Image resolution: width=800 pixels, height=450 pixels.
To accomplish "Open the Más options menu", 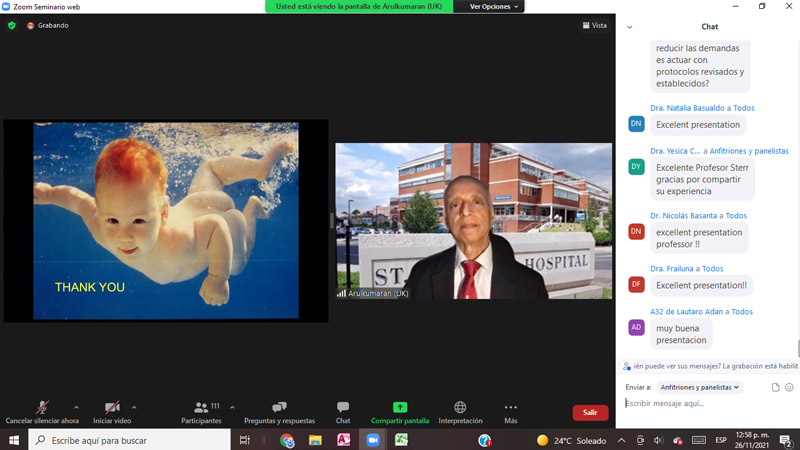I will click(511, 412).
